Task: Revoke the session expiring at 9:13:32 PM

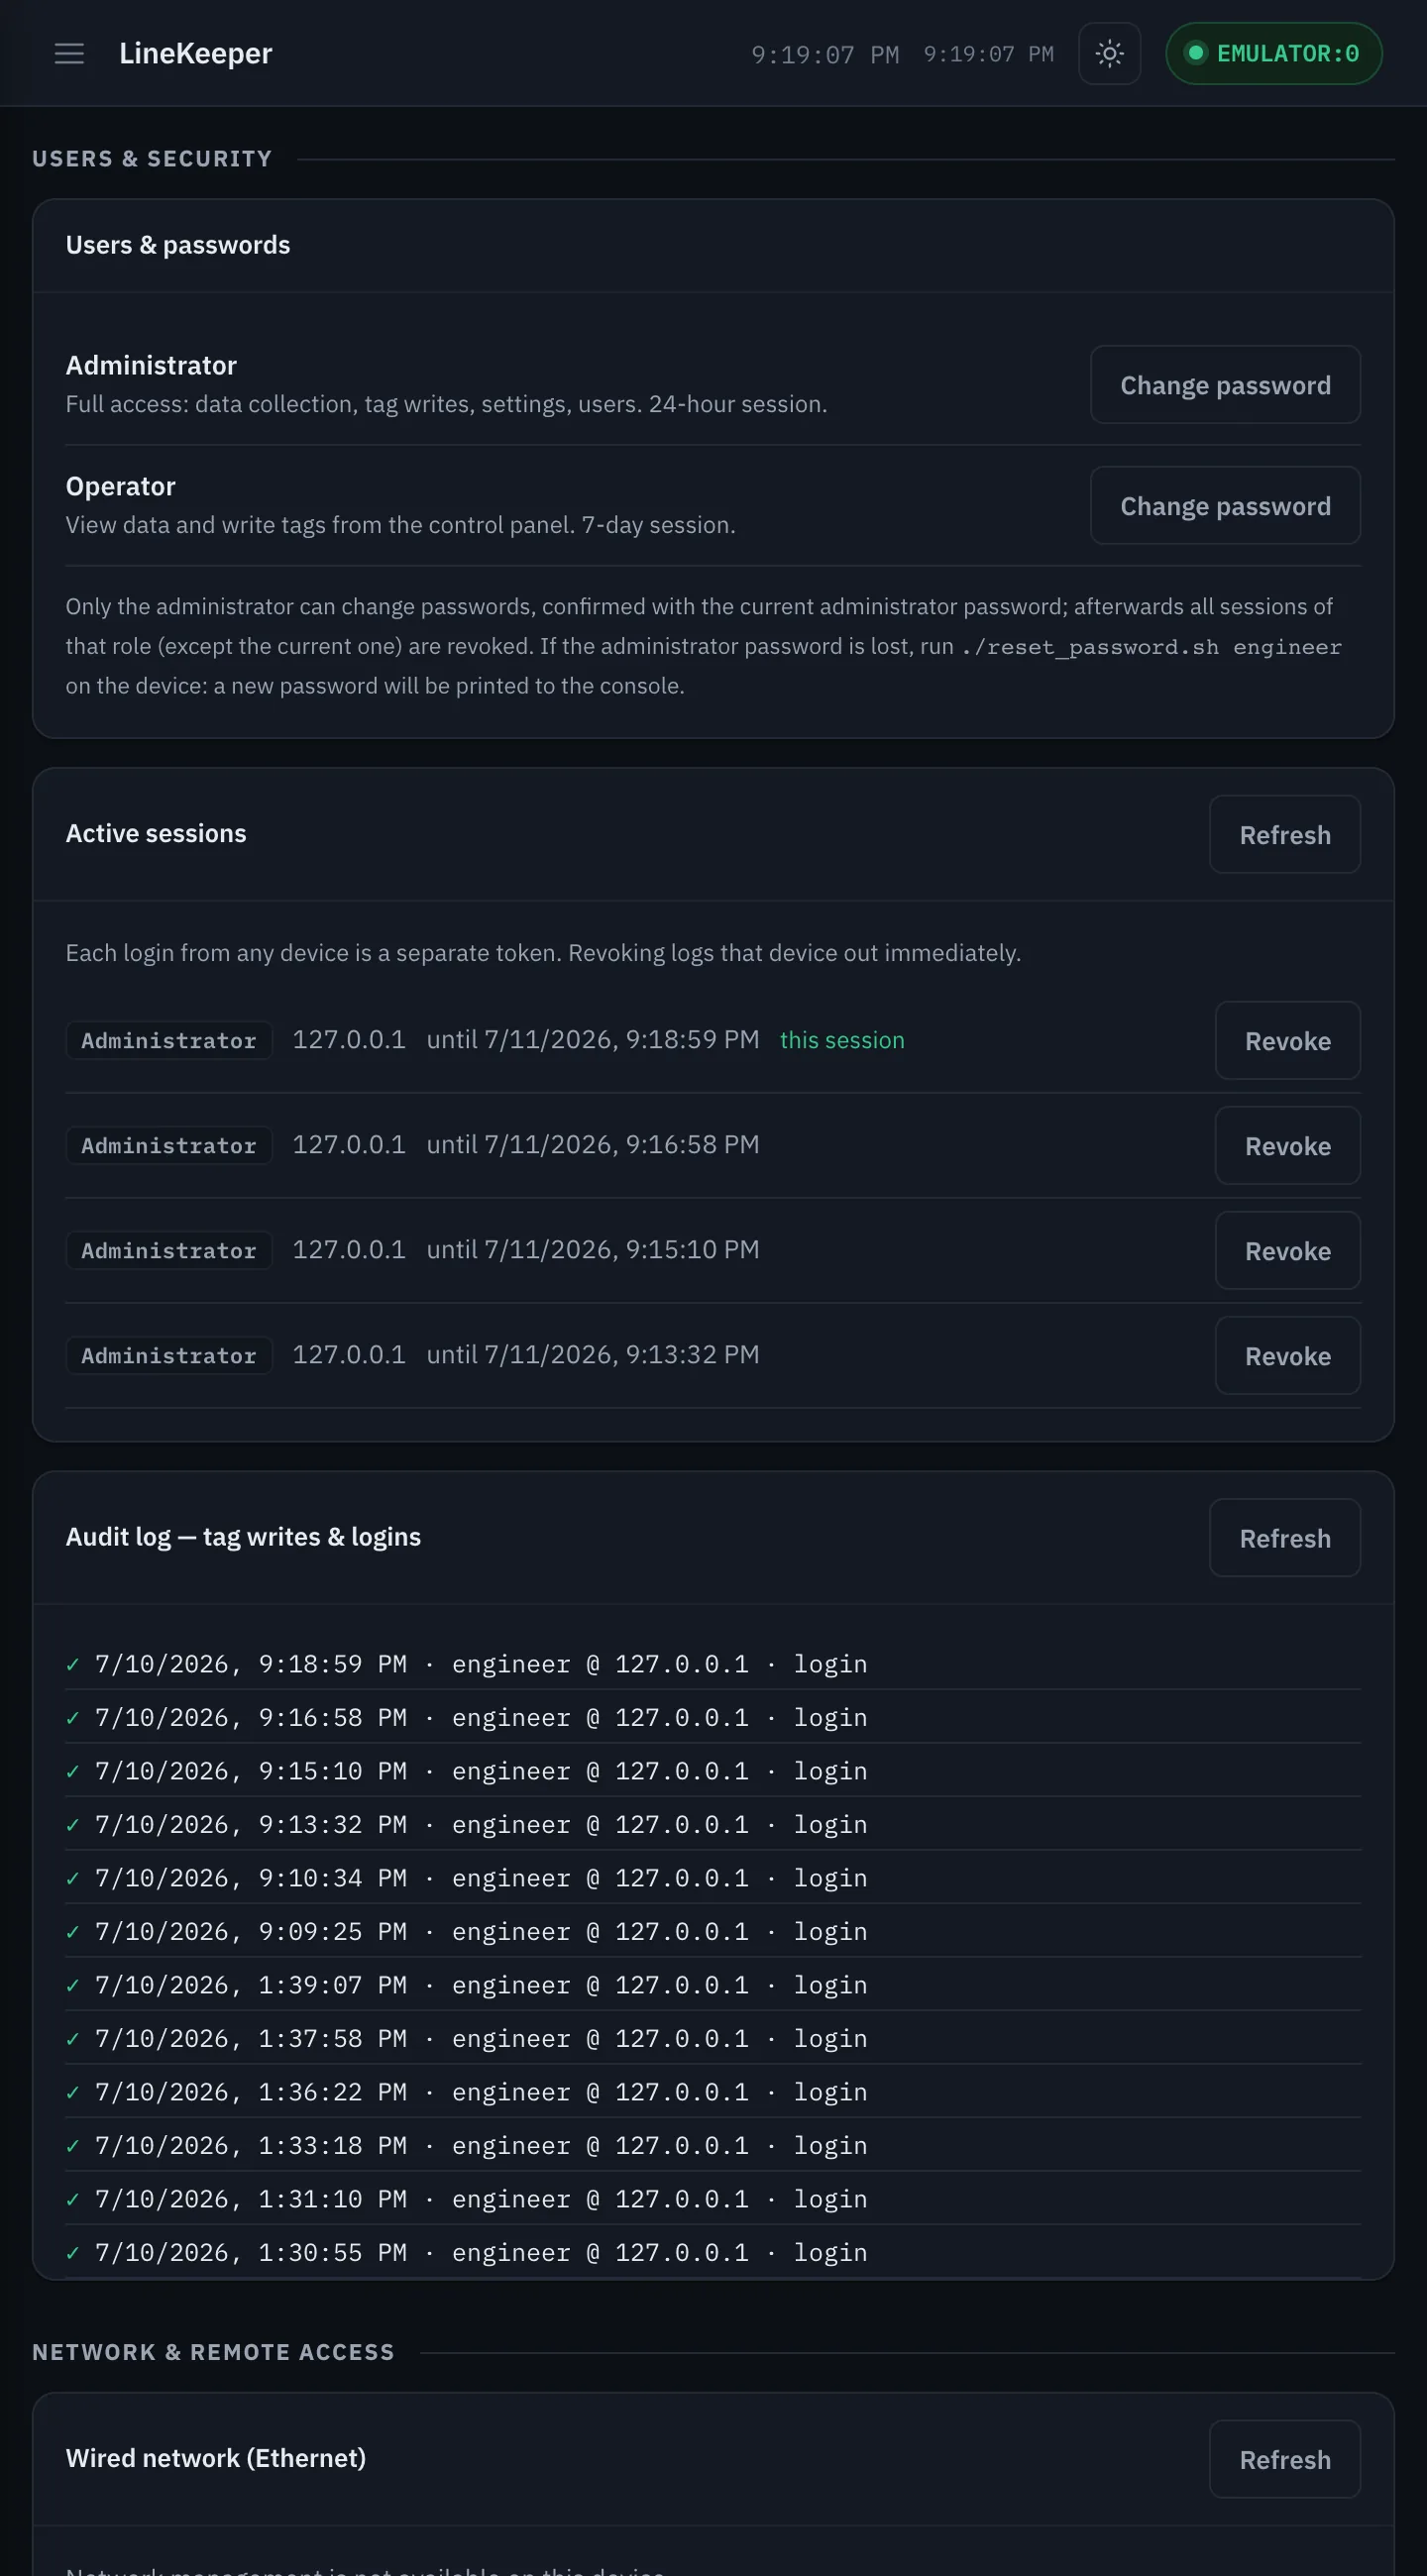Action: tap(1287, 1356)
